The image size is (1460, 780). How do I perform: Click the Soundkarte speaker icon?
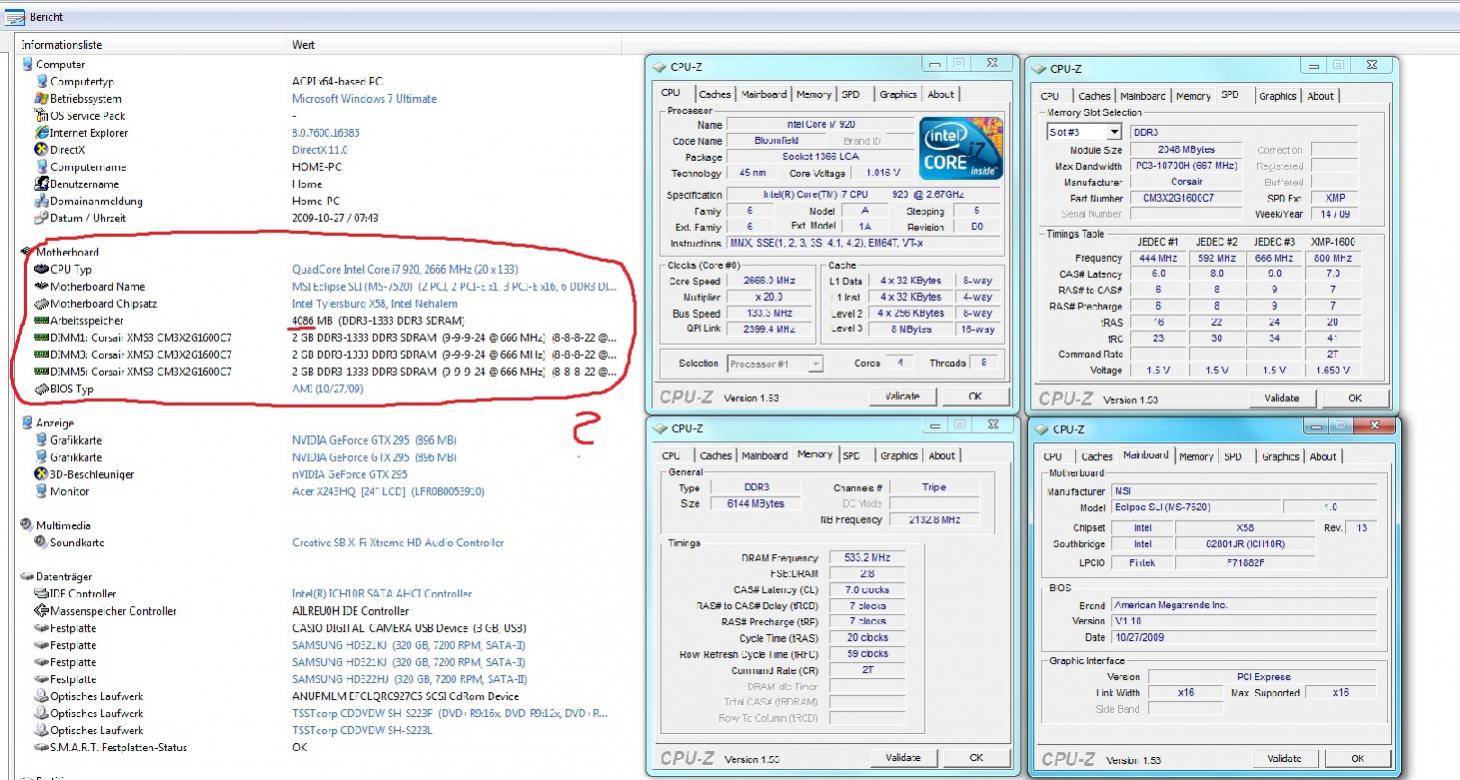pyautogui.click(x=42, y=542)
